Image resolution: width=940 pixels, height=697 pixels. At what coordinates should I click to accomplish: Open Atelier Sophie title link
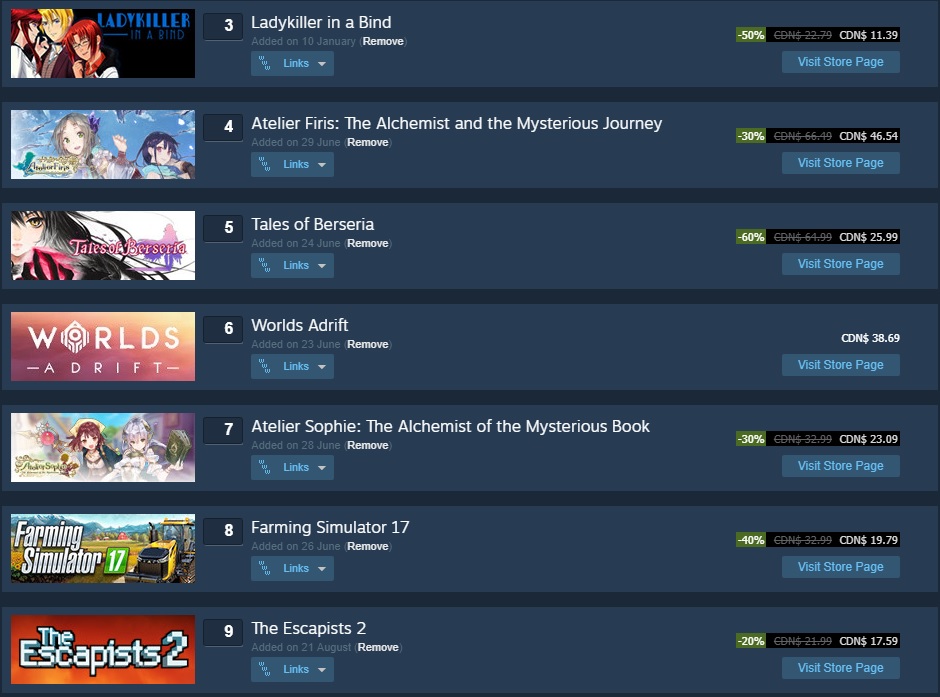click(x=450, y=426)
